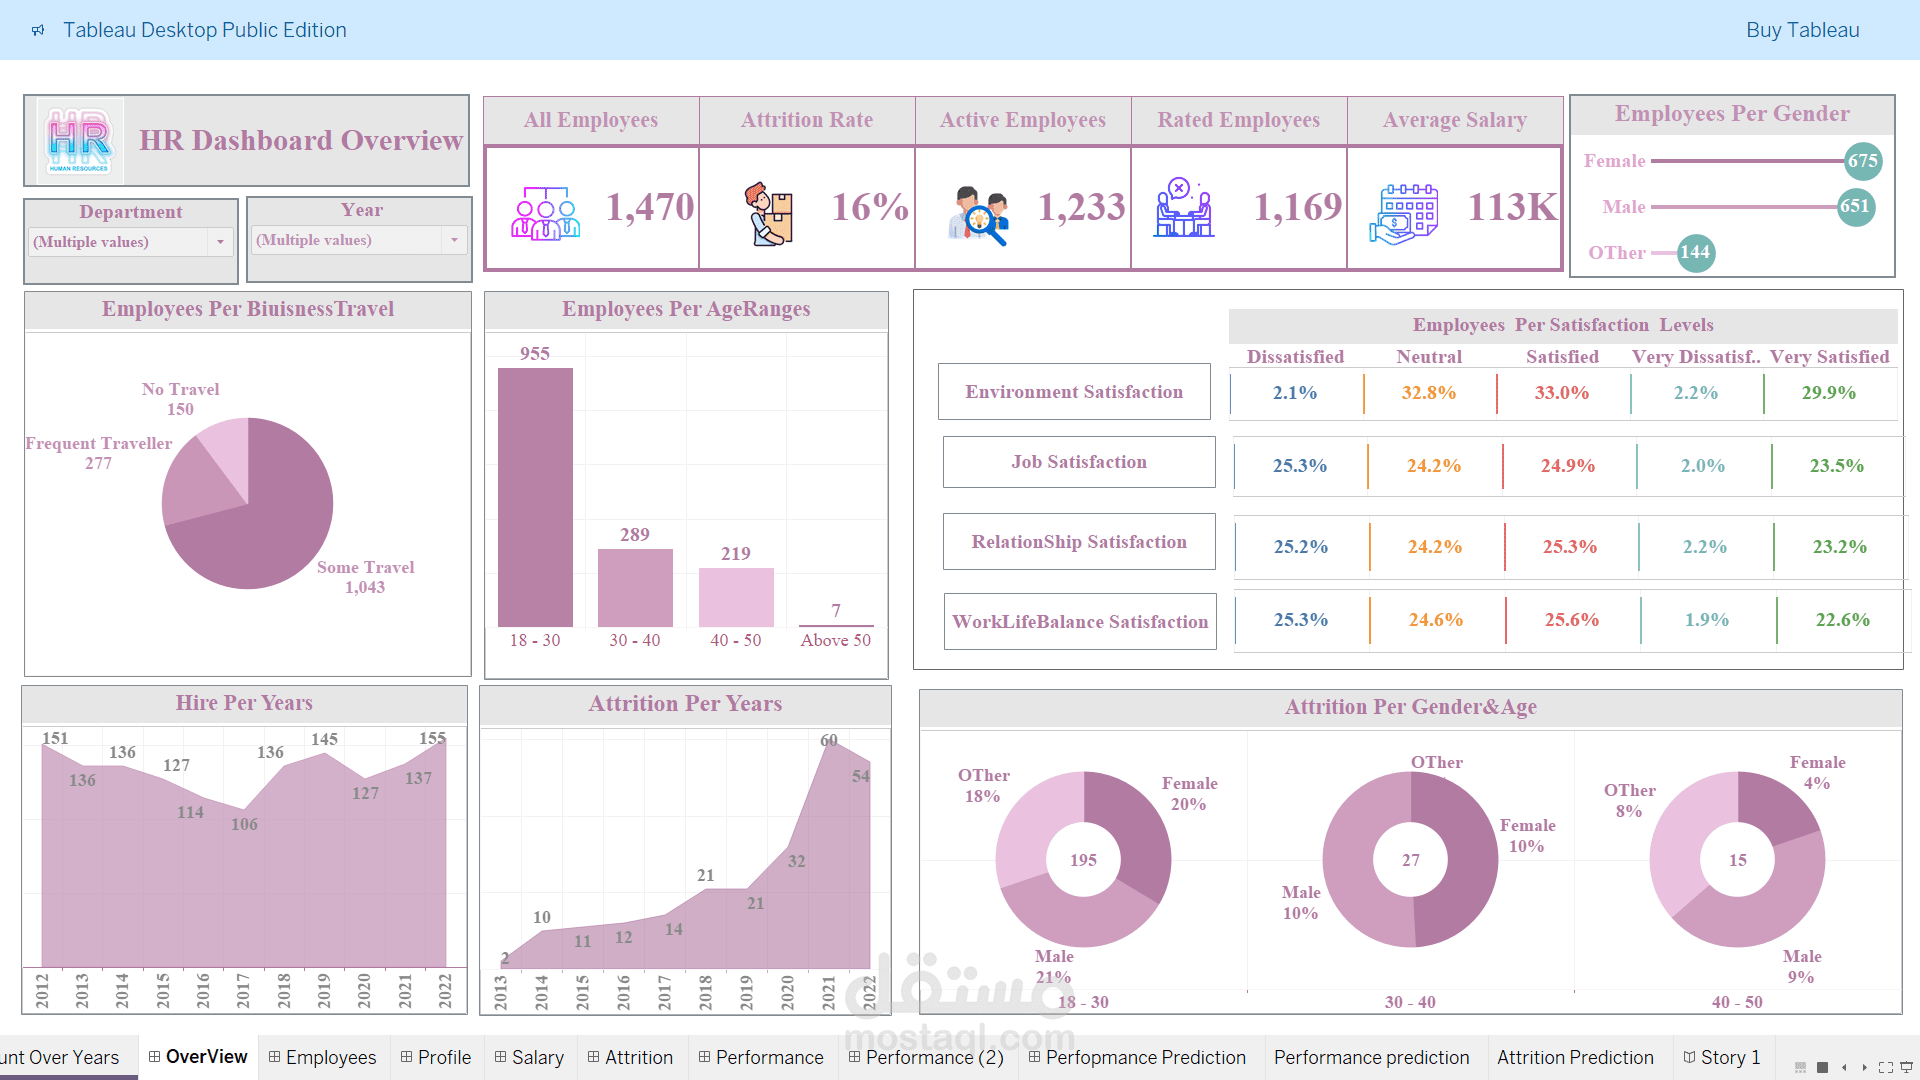Select the OverView dashboard tab
This screenshot has width=1920, height=1080.
198,1057
